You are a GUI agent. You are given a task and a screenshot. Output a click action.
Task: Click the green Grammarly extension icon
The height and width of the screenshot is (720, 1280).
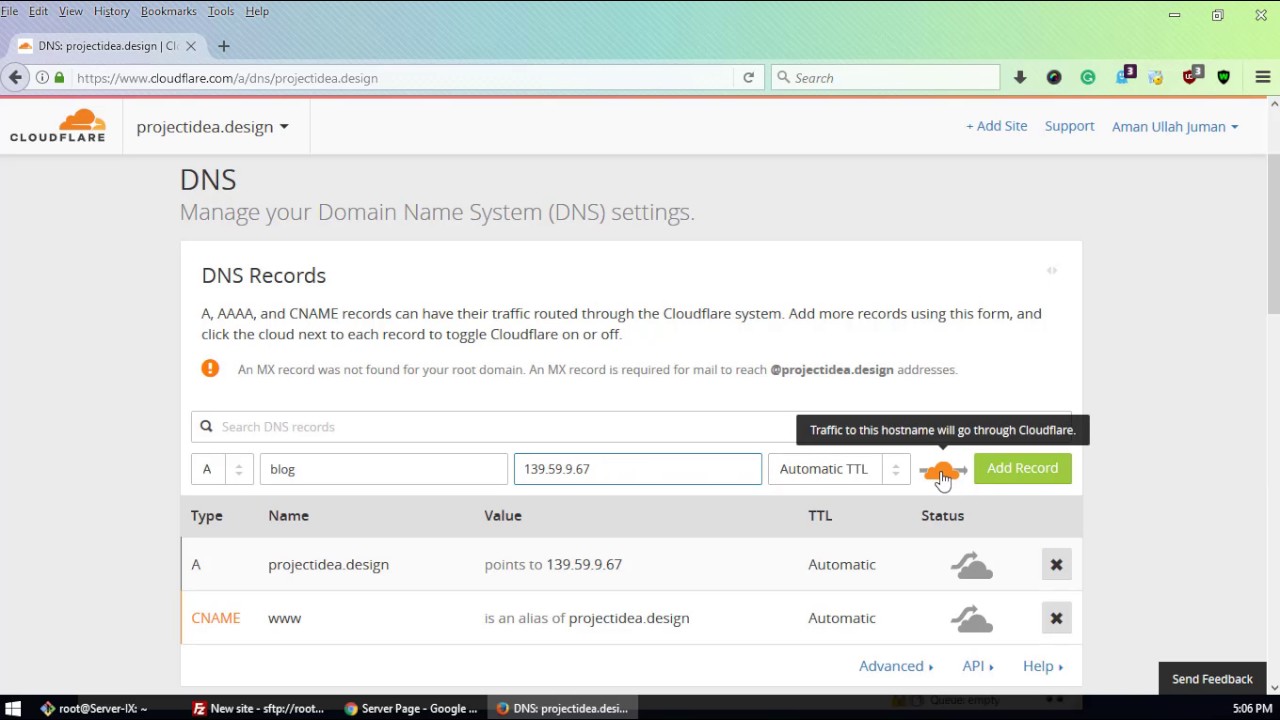[x=1088, y=78]
